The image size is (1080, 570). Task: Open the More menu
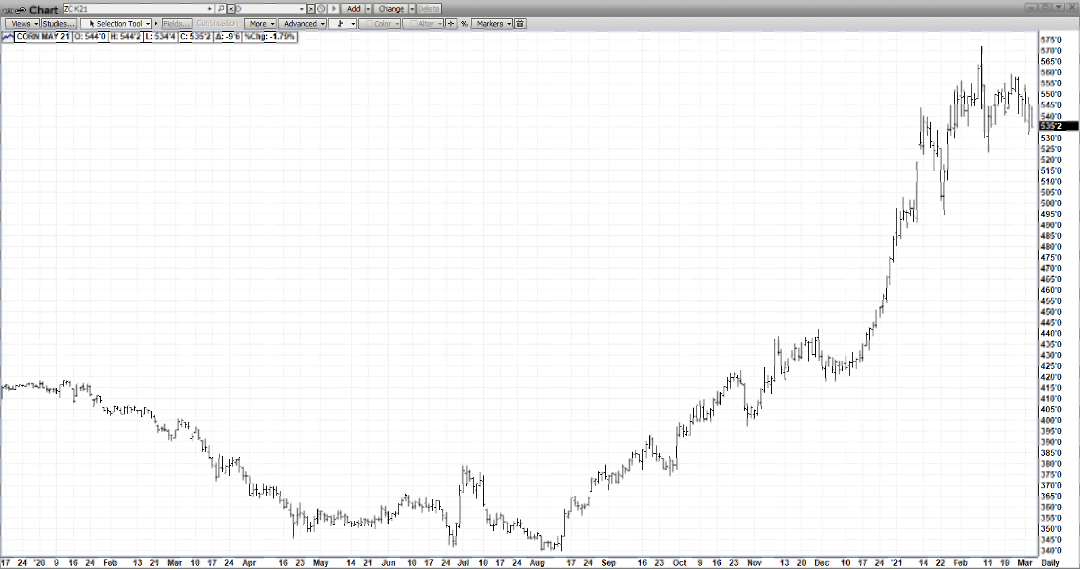coord(260,23)
